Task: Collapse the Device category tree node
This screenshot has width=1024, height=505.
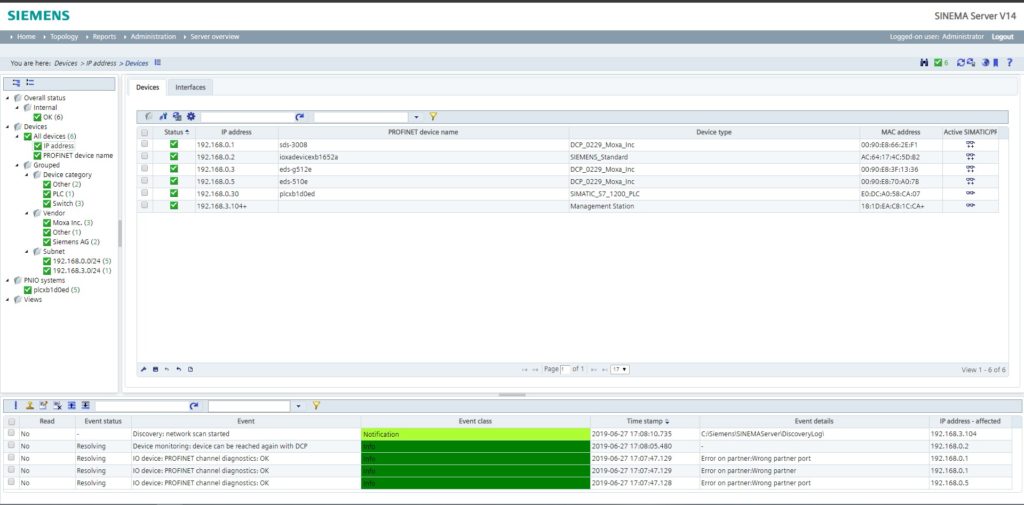Action: (29, 174)
